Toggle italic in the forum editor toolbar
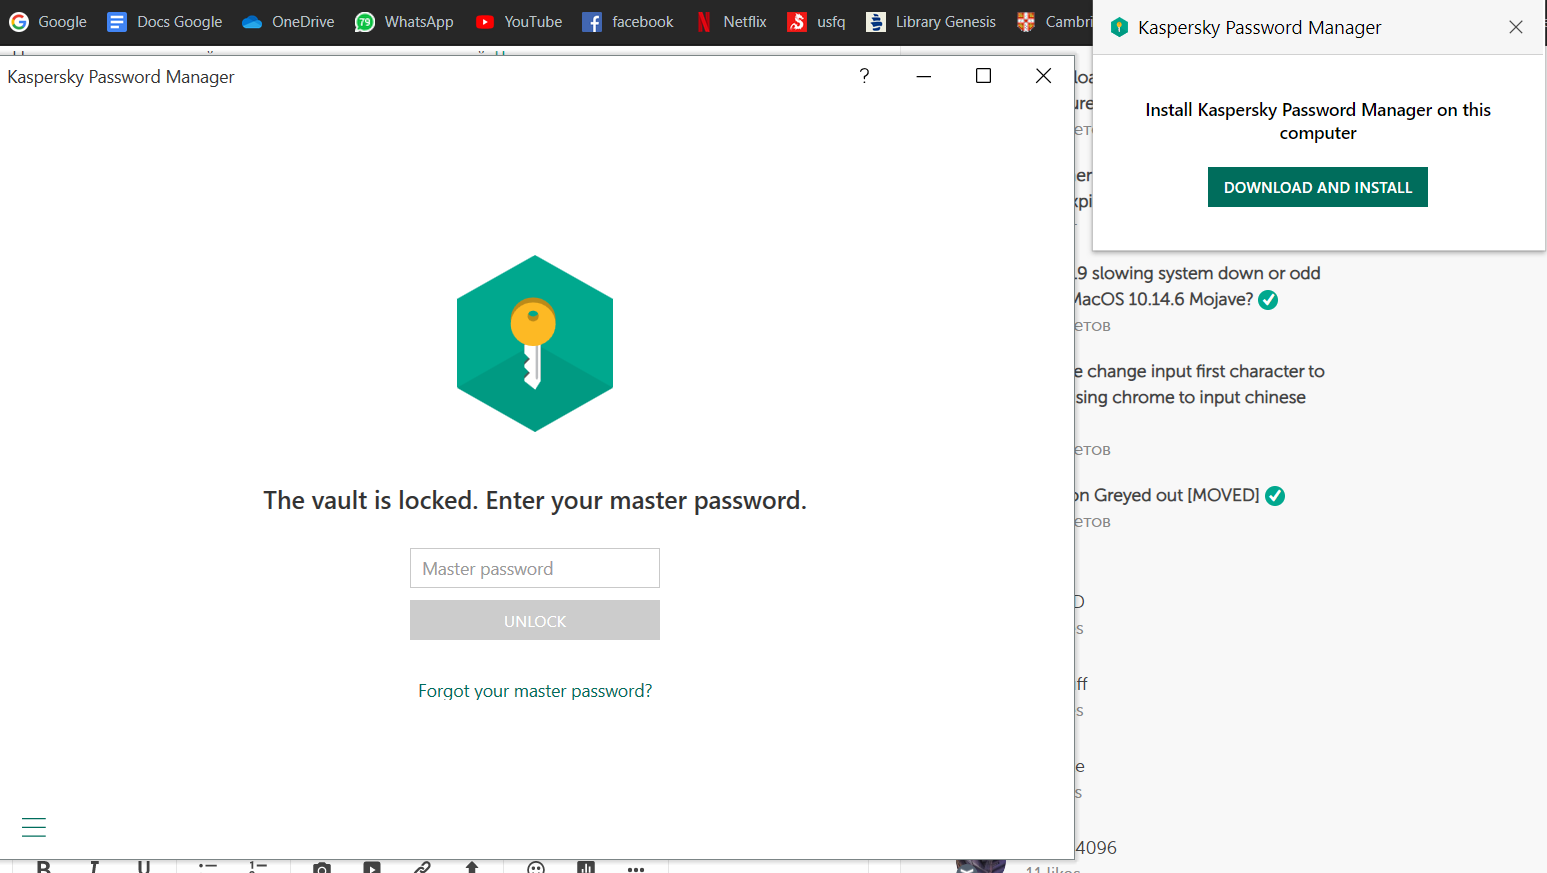 point(94,867)
